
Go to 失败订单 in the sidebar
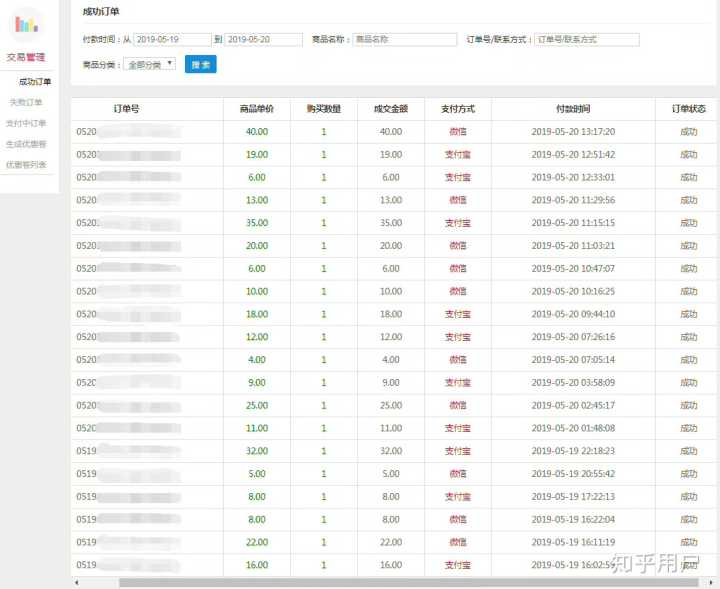click(x=26, y=102)
